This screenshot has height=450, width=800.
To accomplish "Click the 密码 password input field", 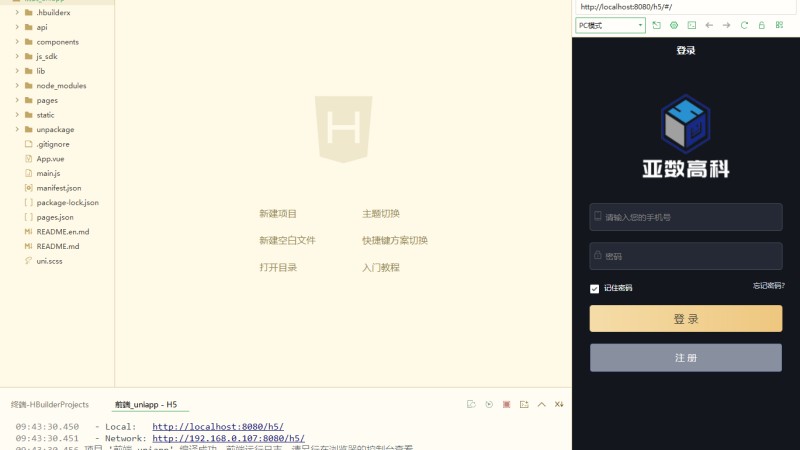I will 686,256.
